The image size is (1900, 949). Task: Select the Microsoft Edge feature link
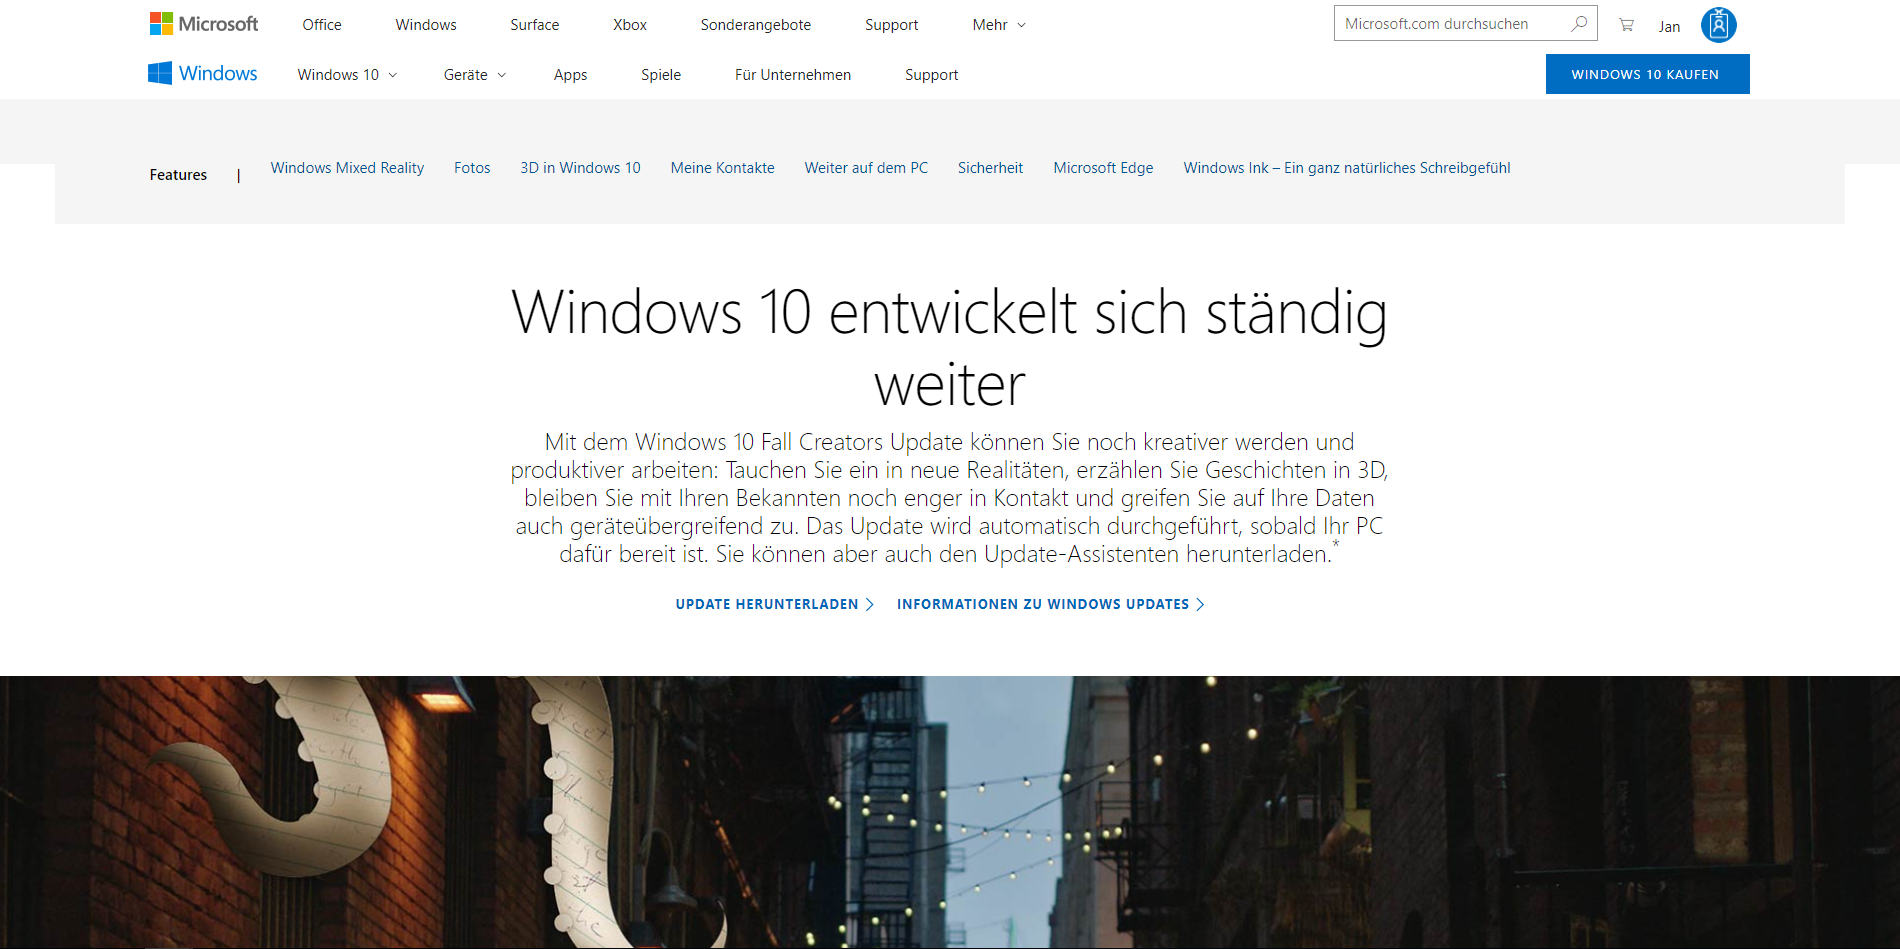click(1103, 168)
